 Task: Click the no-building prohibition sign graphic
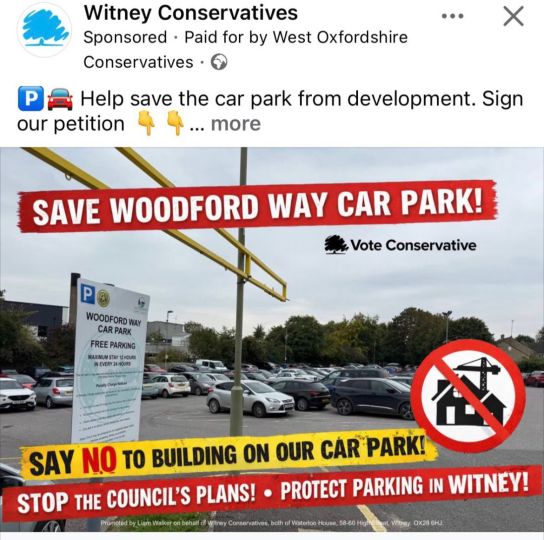click(x=468, y=396)
